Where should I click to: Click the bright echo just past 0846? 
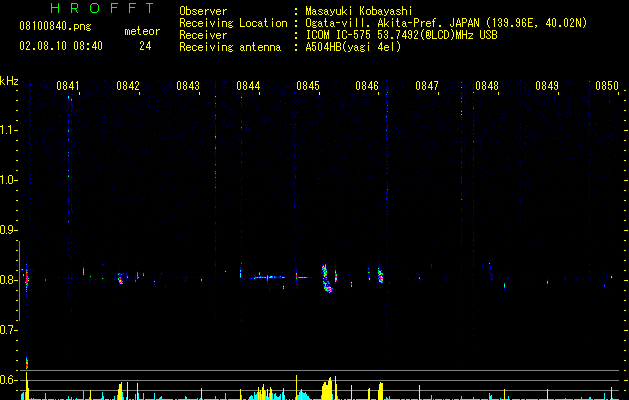pyautogui.click(x=380, y=276)
